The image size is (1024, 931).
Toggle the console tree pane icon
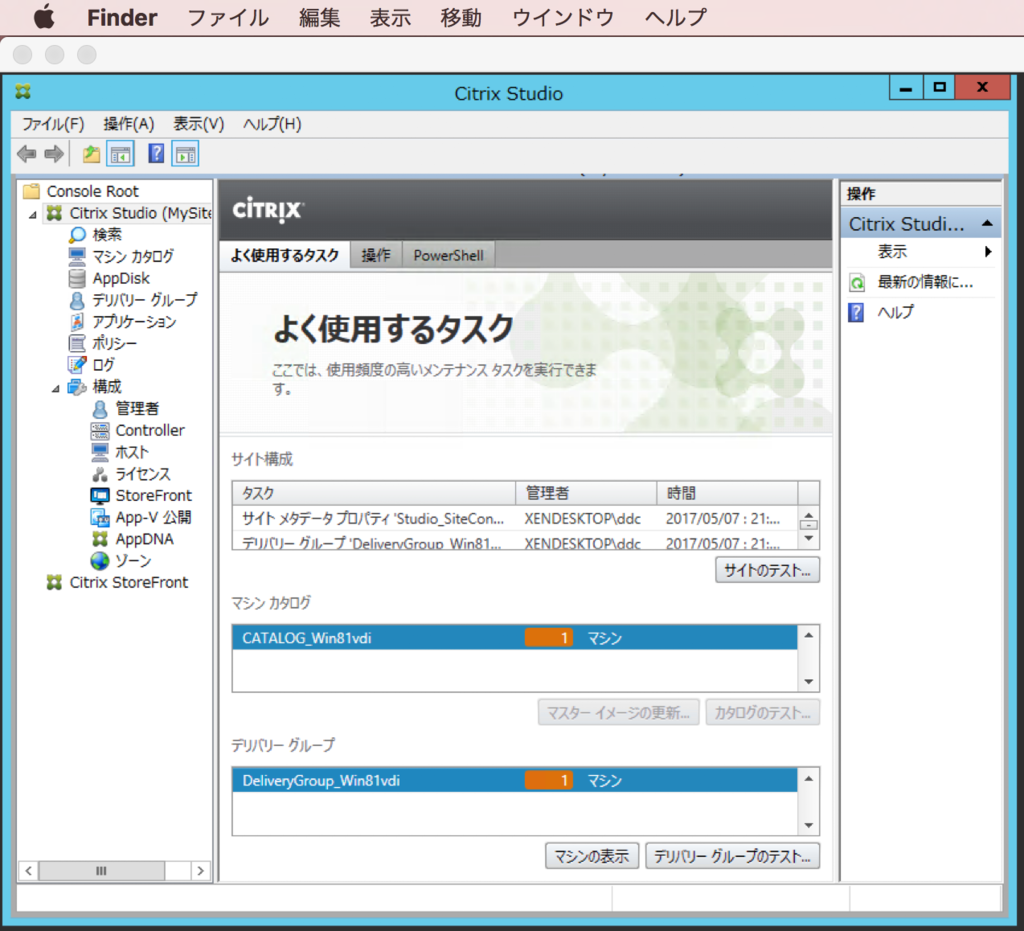[121, 155]
